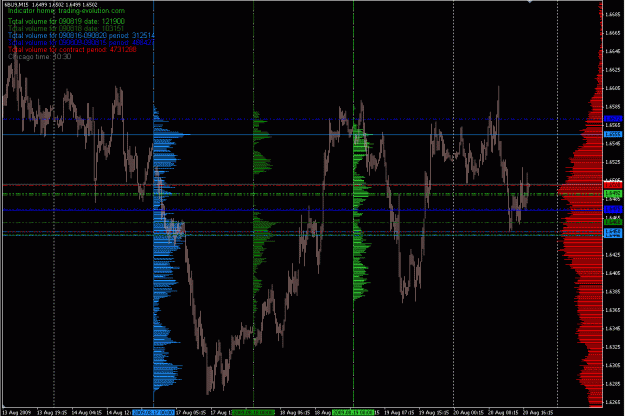Click the 1.6305 price axis value

pyautogui.click(x=613, y=365)
